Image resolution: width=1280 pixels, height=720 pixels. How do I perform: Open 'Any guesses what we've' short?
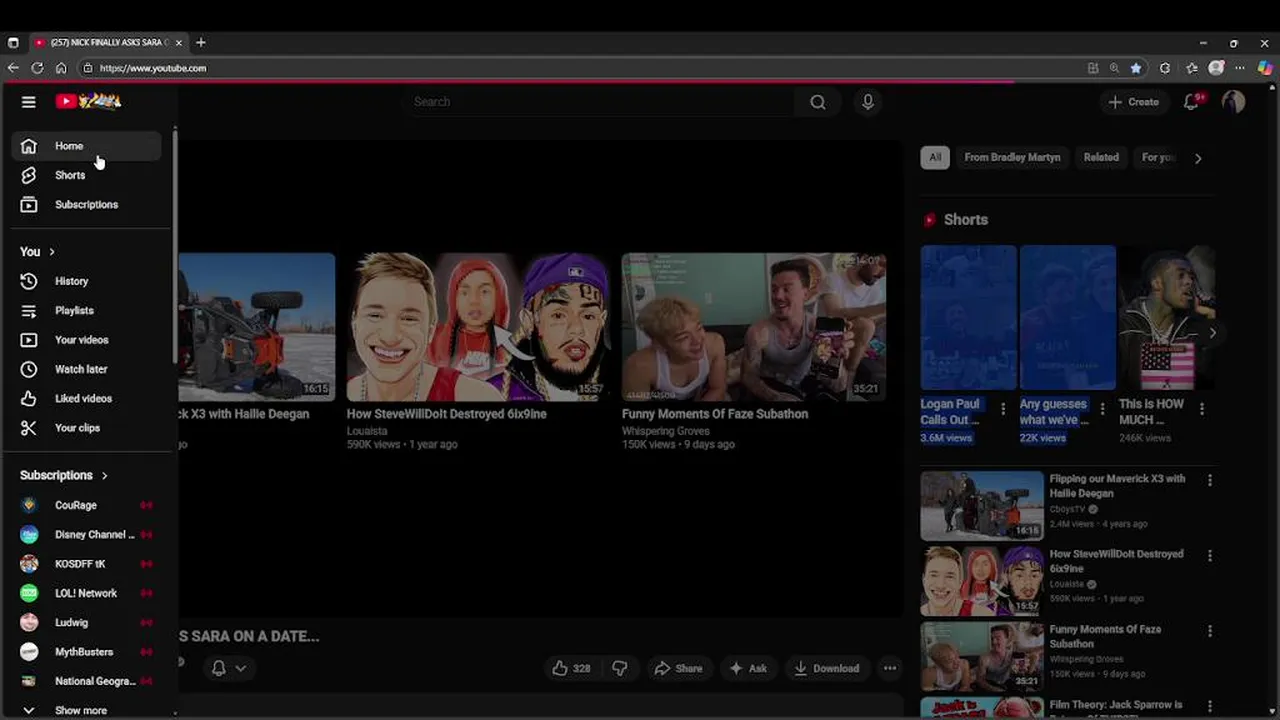click(x=1068, y=318)
